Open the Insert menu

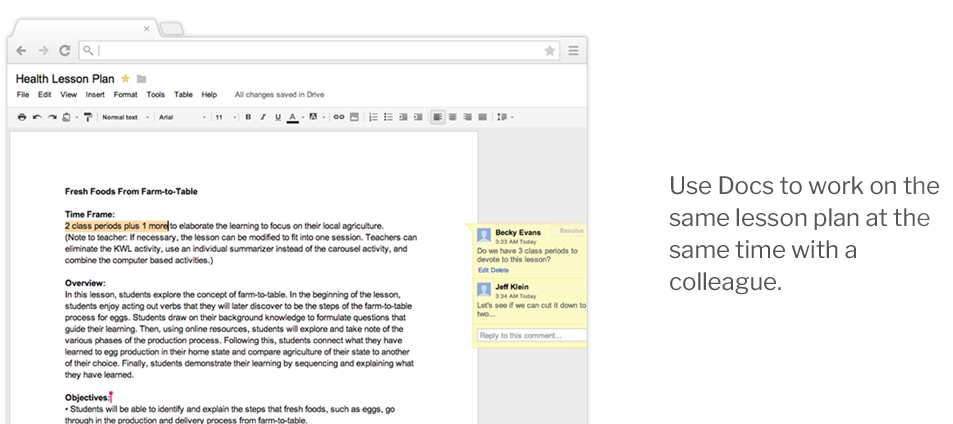click(x=95, y=95)
